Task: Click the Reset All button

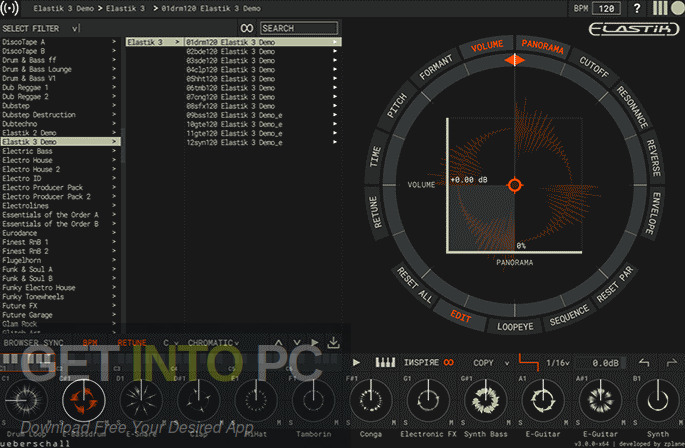Action: click(414, 285)
